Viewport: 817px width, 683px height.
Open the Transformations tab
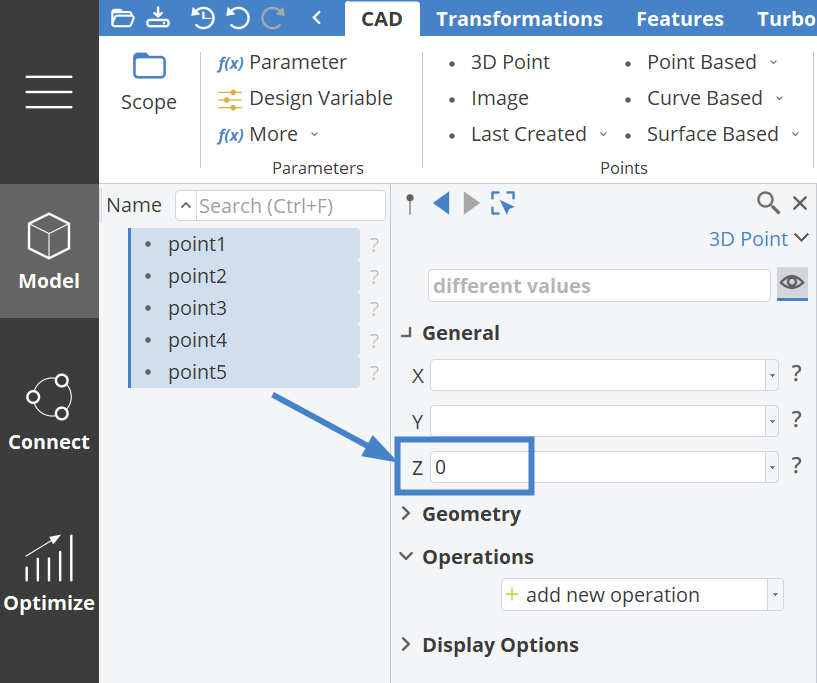[519, 19]
